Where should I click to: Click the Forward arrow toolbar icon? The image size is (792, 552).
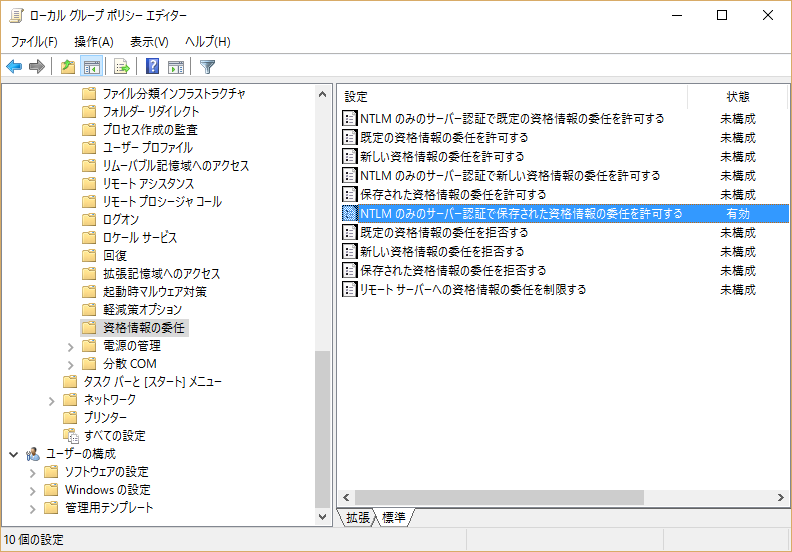[x=37, y=66]
